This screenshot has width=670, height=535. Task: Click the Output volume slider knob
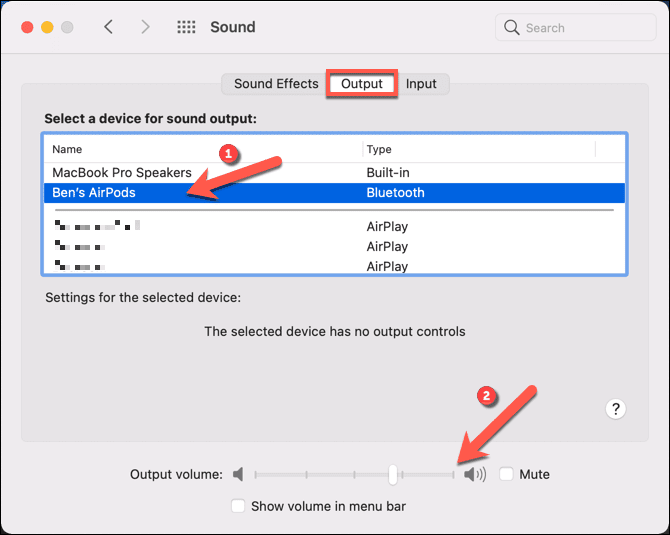click(x=394, y=474)
